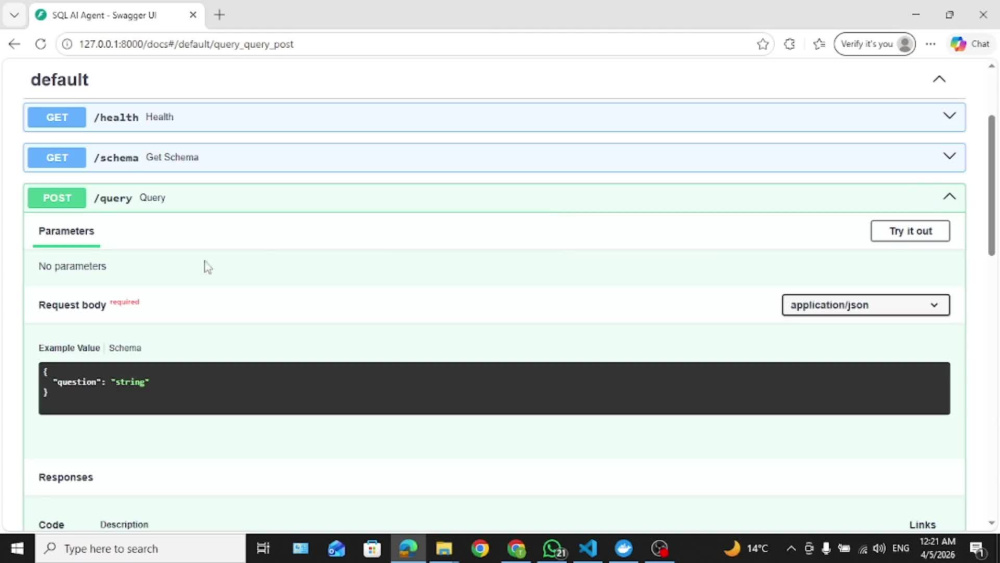This screenshot has width=1000, height=563.
Task: Expand the GET /schema endpoint
Action: (x=949, y=156)
